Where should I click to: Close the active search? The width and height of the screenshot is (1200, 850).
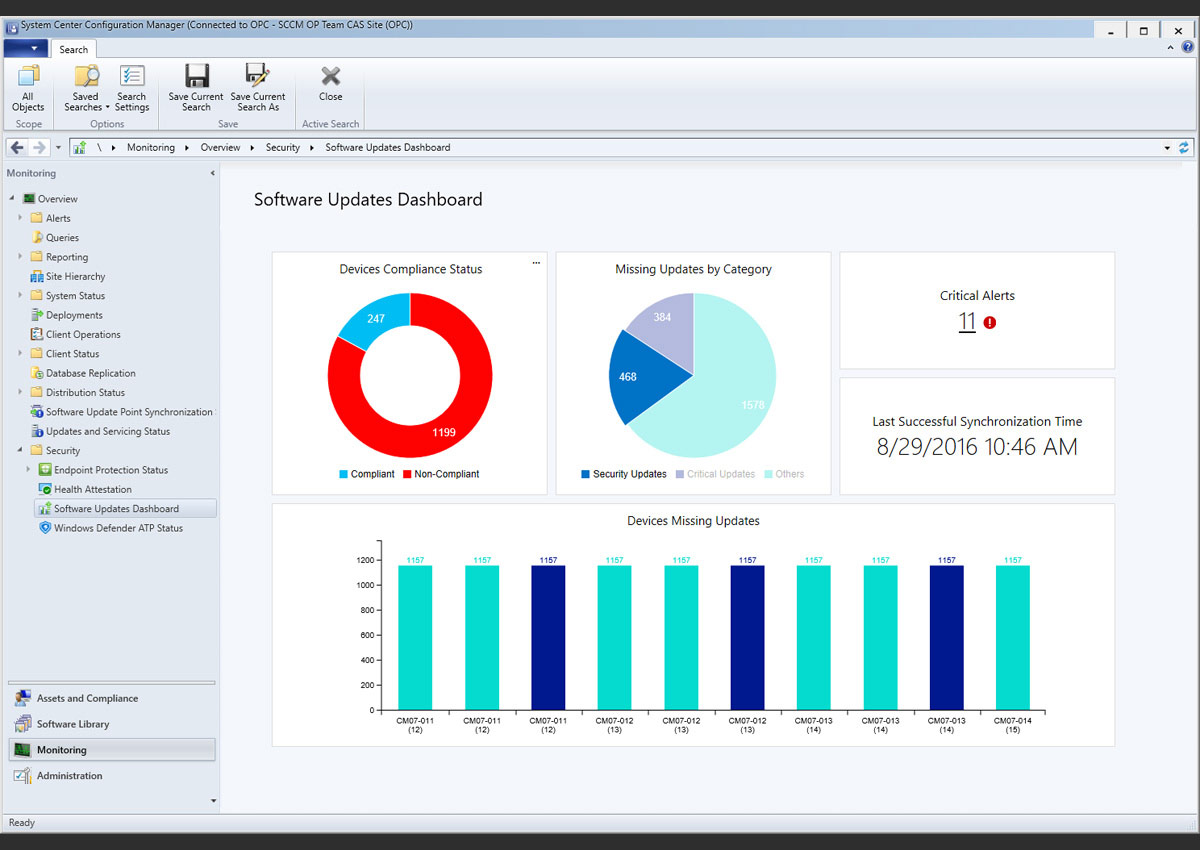330,83
